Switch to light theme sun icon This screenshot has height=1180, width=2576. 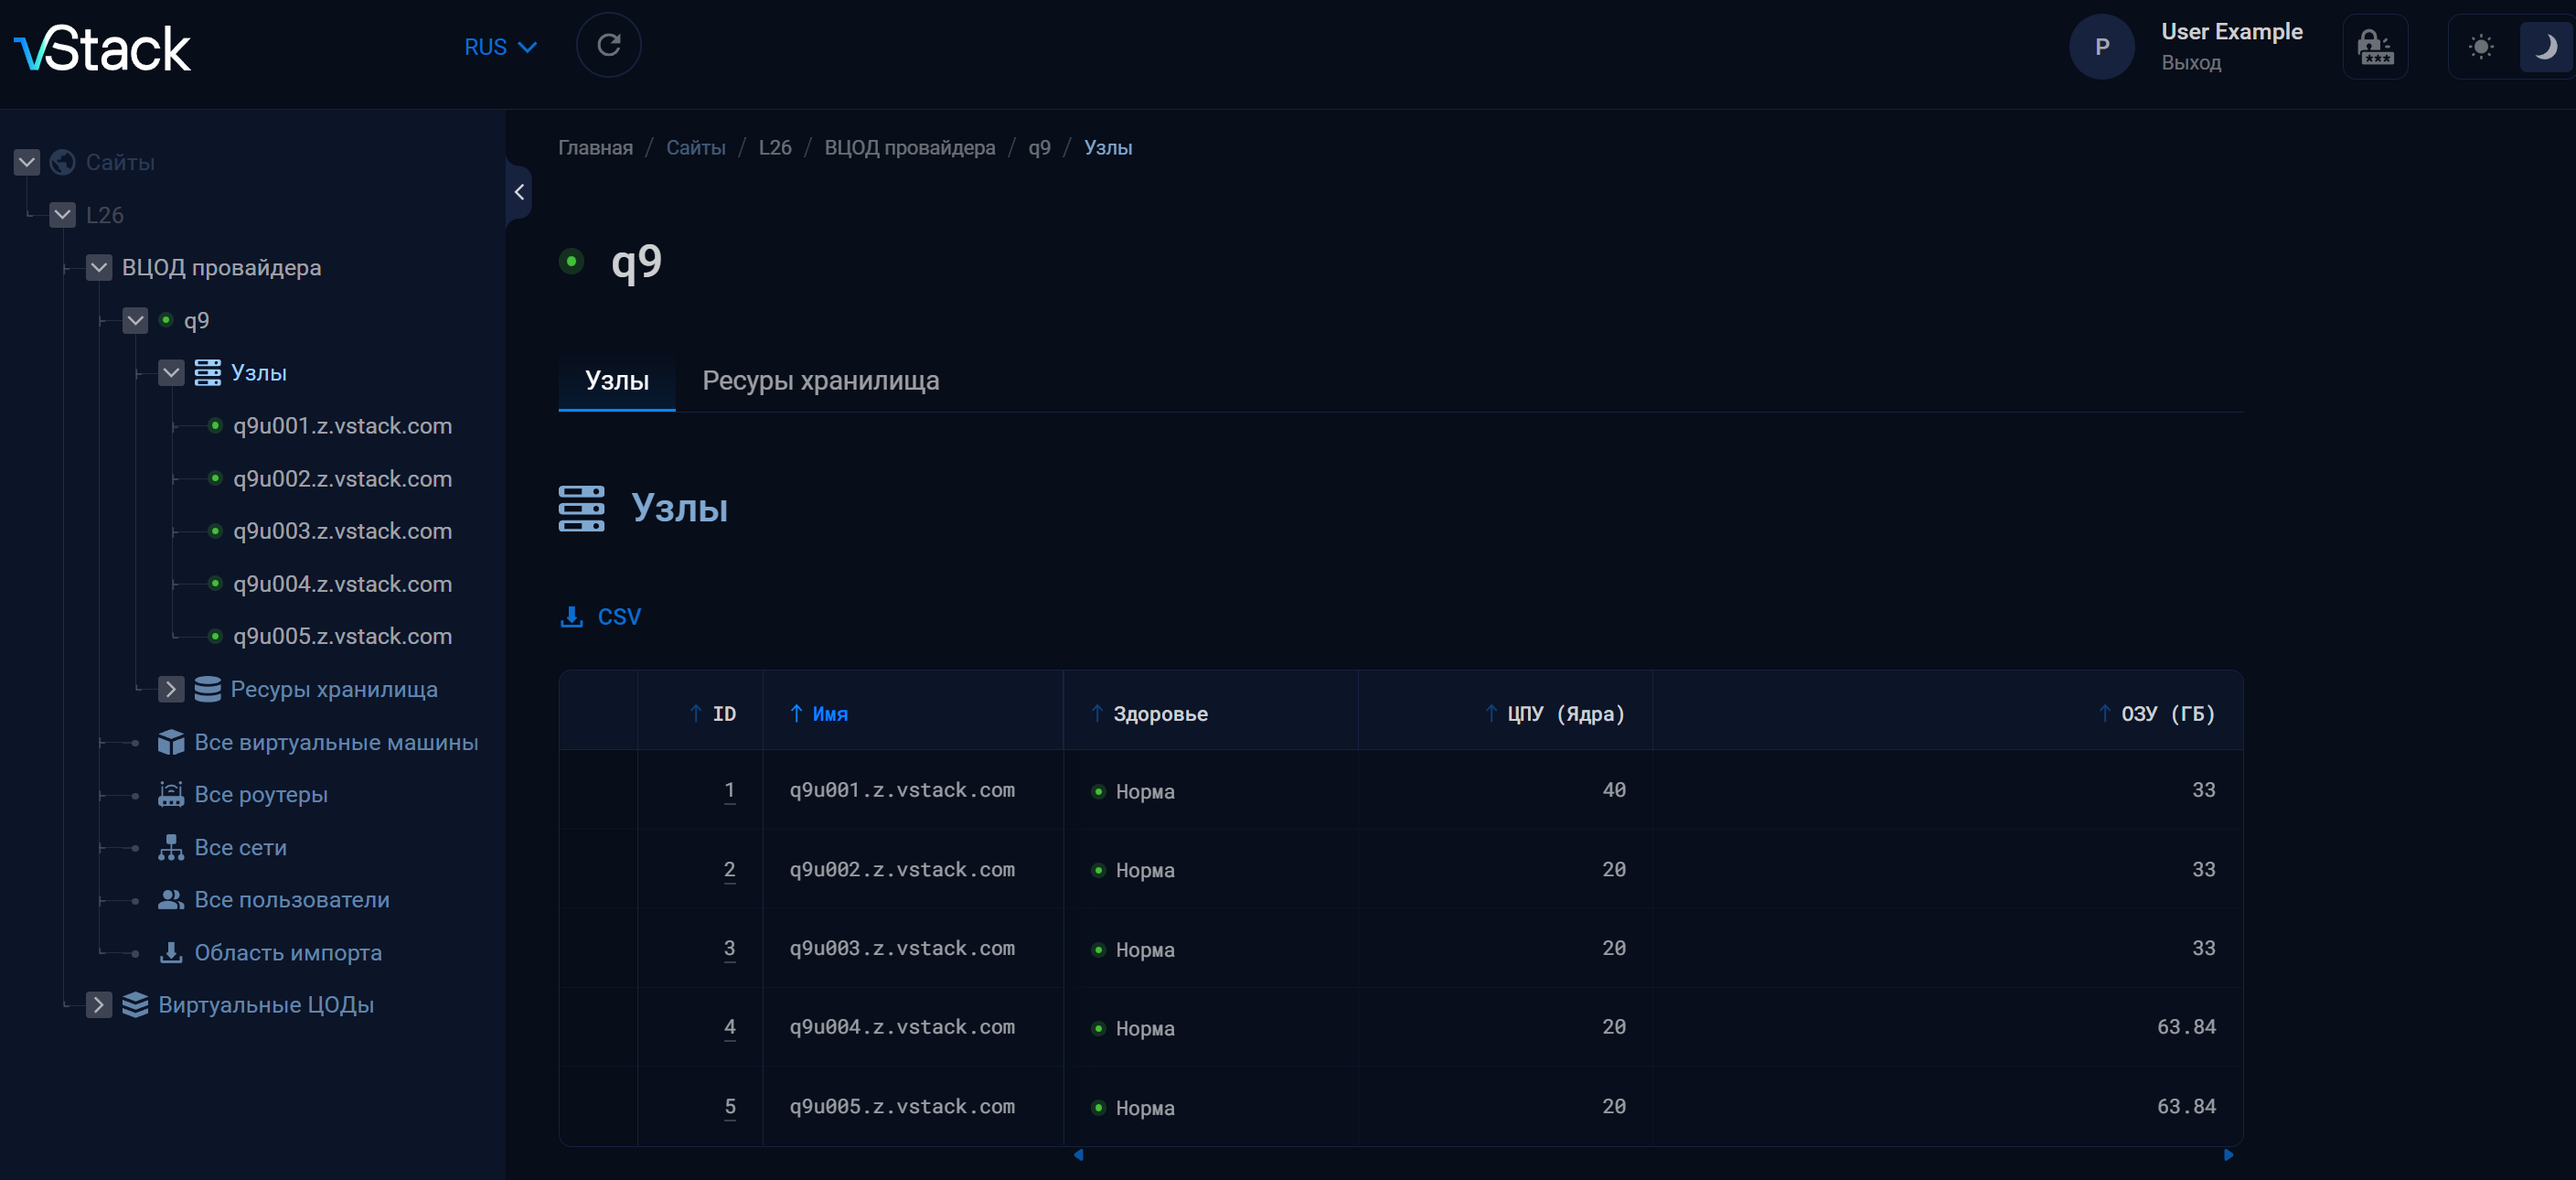pyautogui.click(x=2481, y=46)
